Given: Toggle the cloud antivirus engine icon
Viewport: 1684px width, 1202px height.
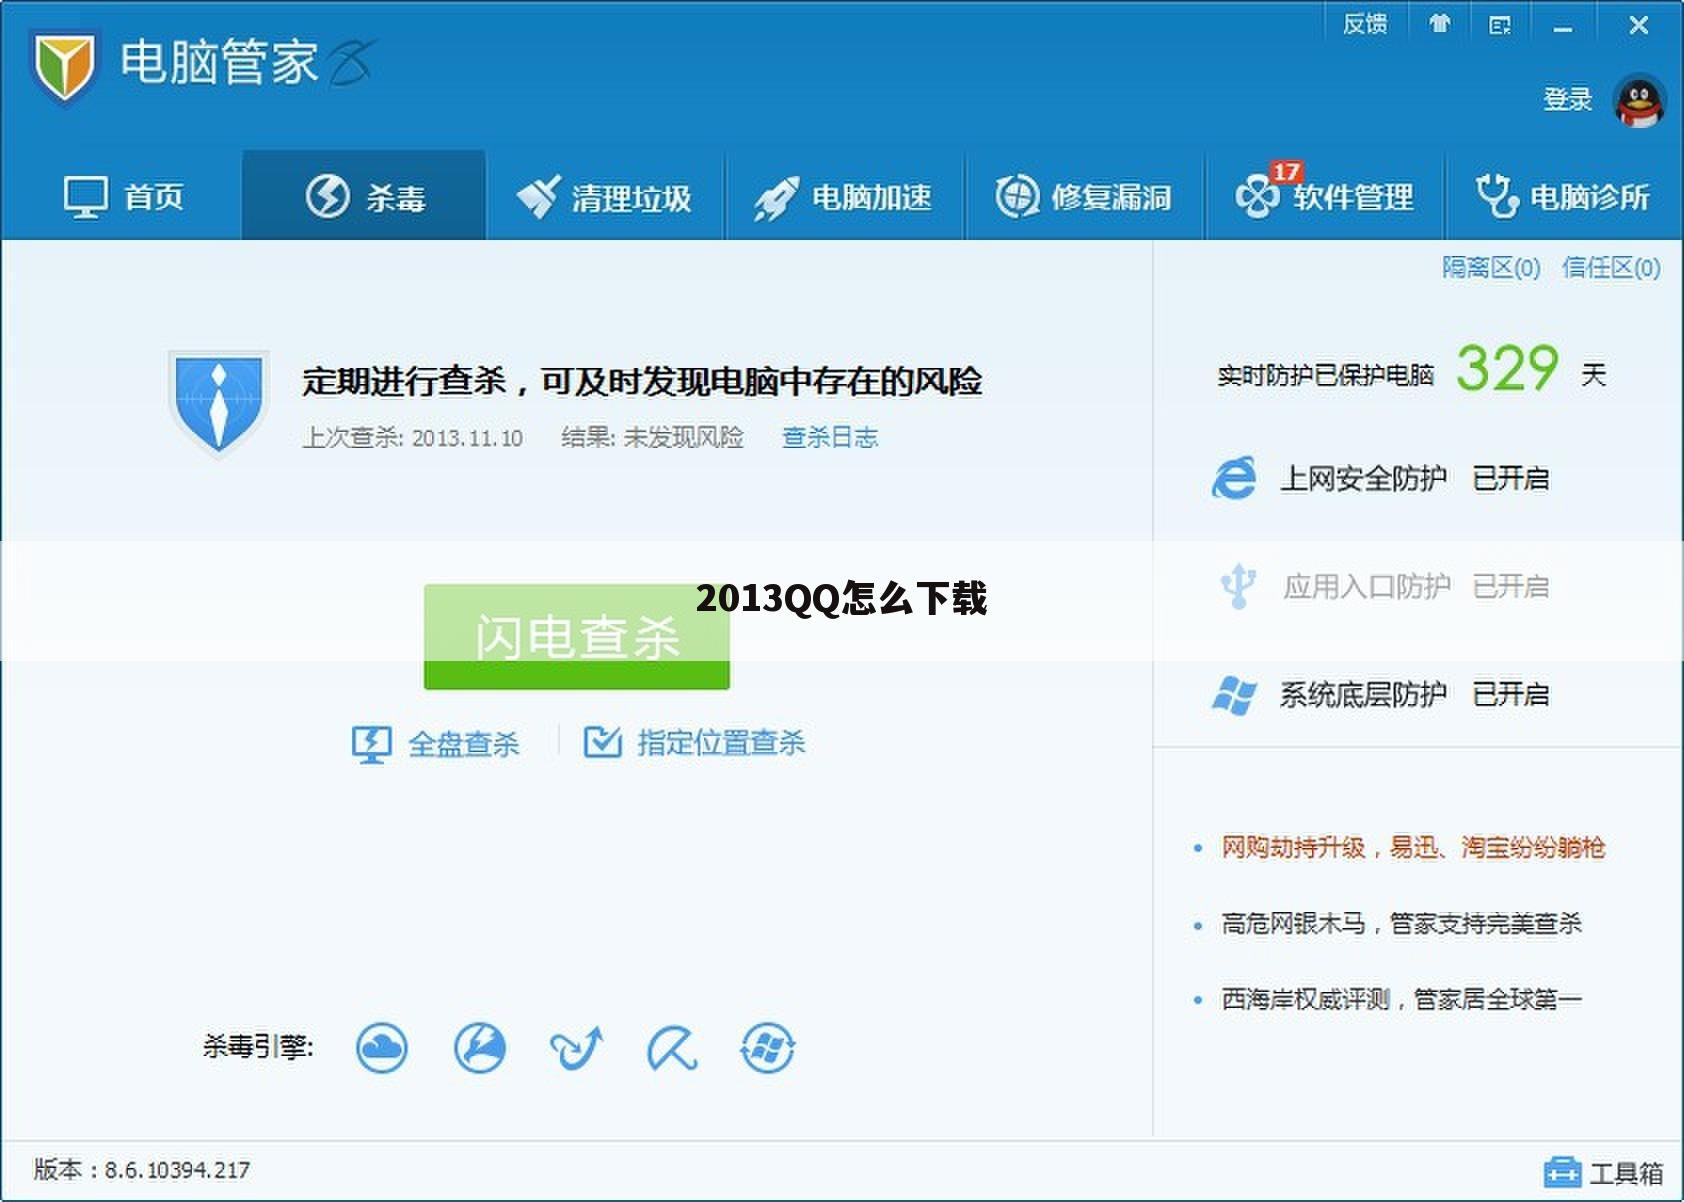Looking at the screenshot, I should click(382, 1048).
